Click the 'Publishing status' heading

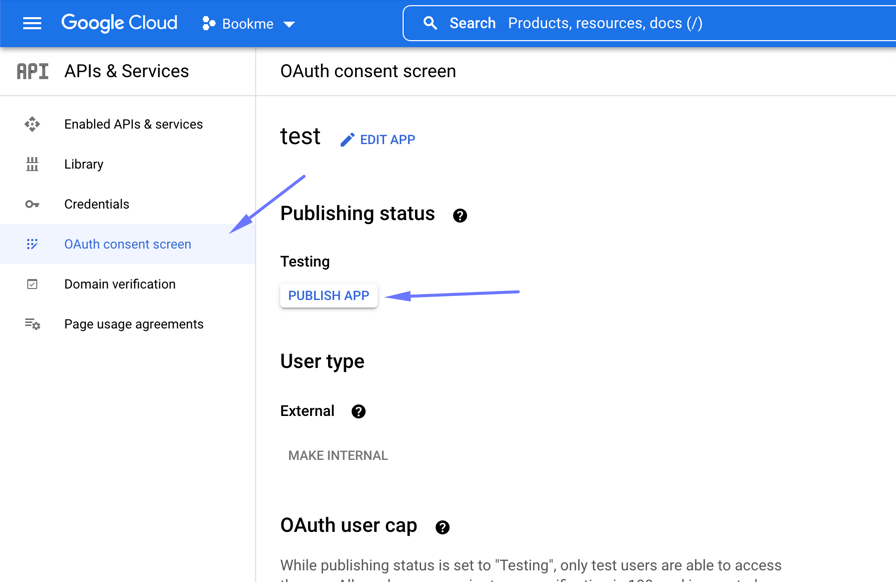coord(357,213)
